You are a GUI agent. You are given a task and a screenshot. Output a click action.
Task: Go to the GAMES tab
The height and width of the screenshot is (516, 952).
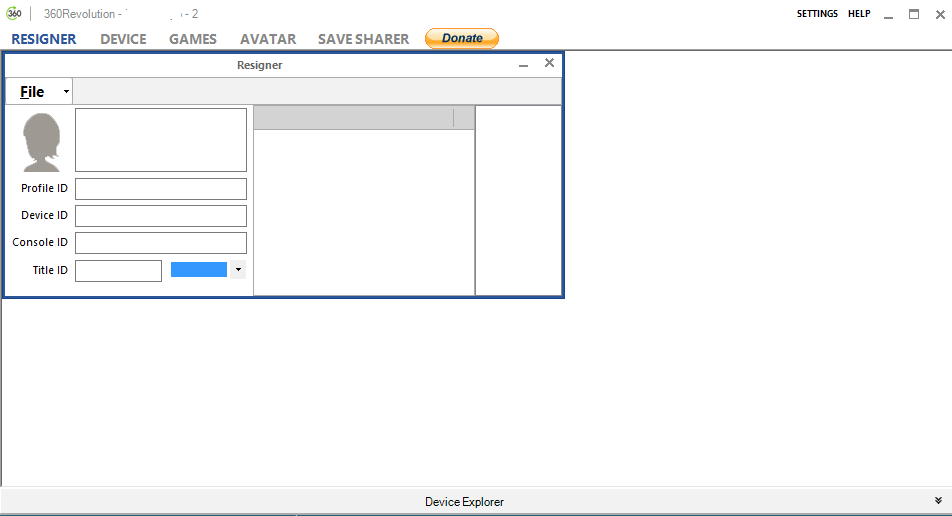[193, 39]
